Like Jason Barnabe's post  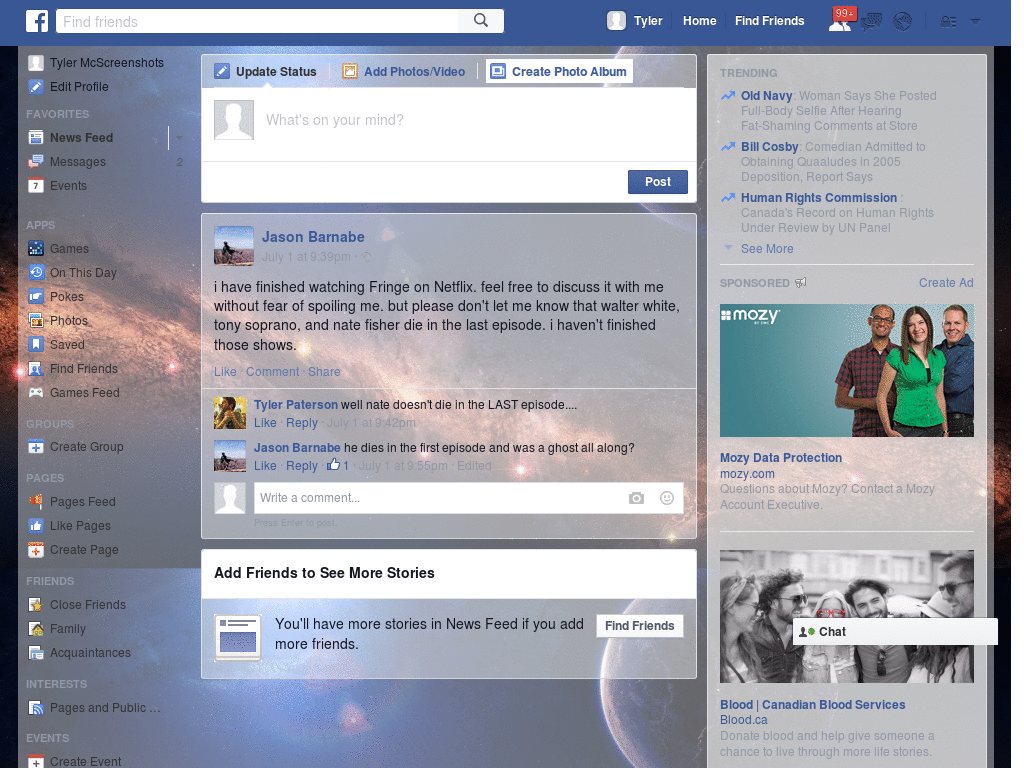[225, 372]
